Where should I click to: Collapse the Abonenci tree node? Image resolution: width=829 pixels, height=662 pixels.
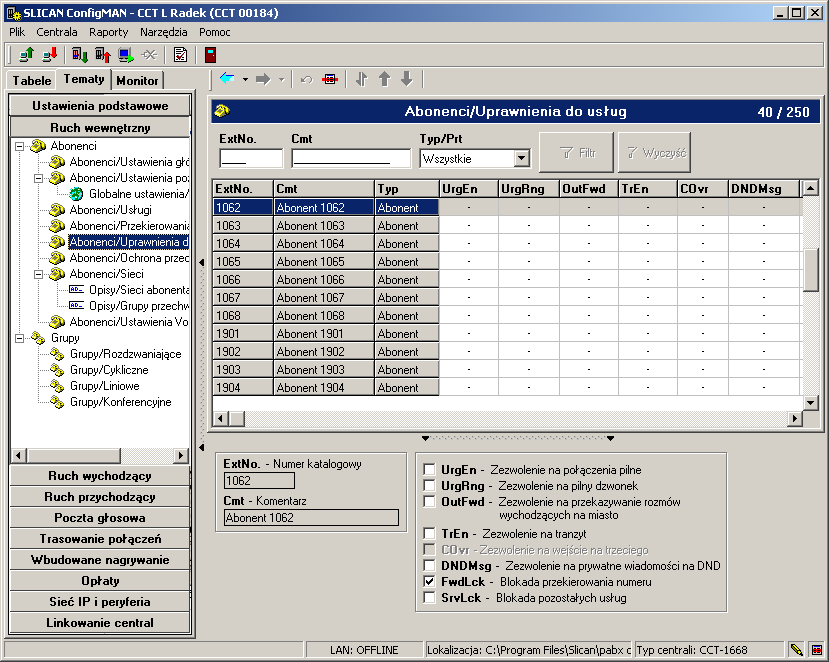coord(20,146)
